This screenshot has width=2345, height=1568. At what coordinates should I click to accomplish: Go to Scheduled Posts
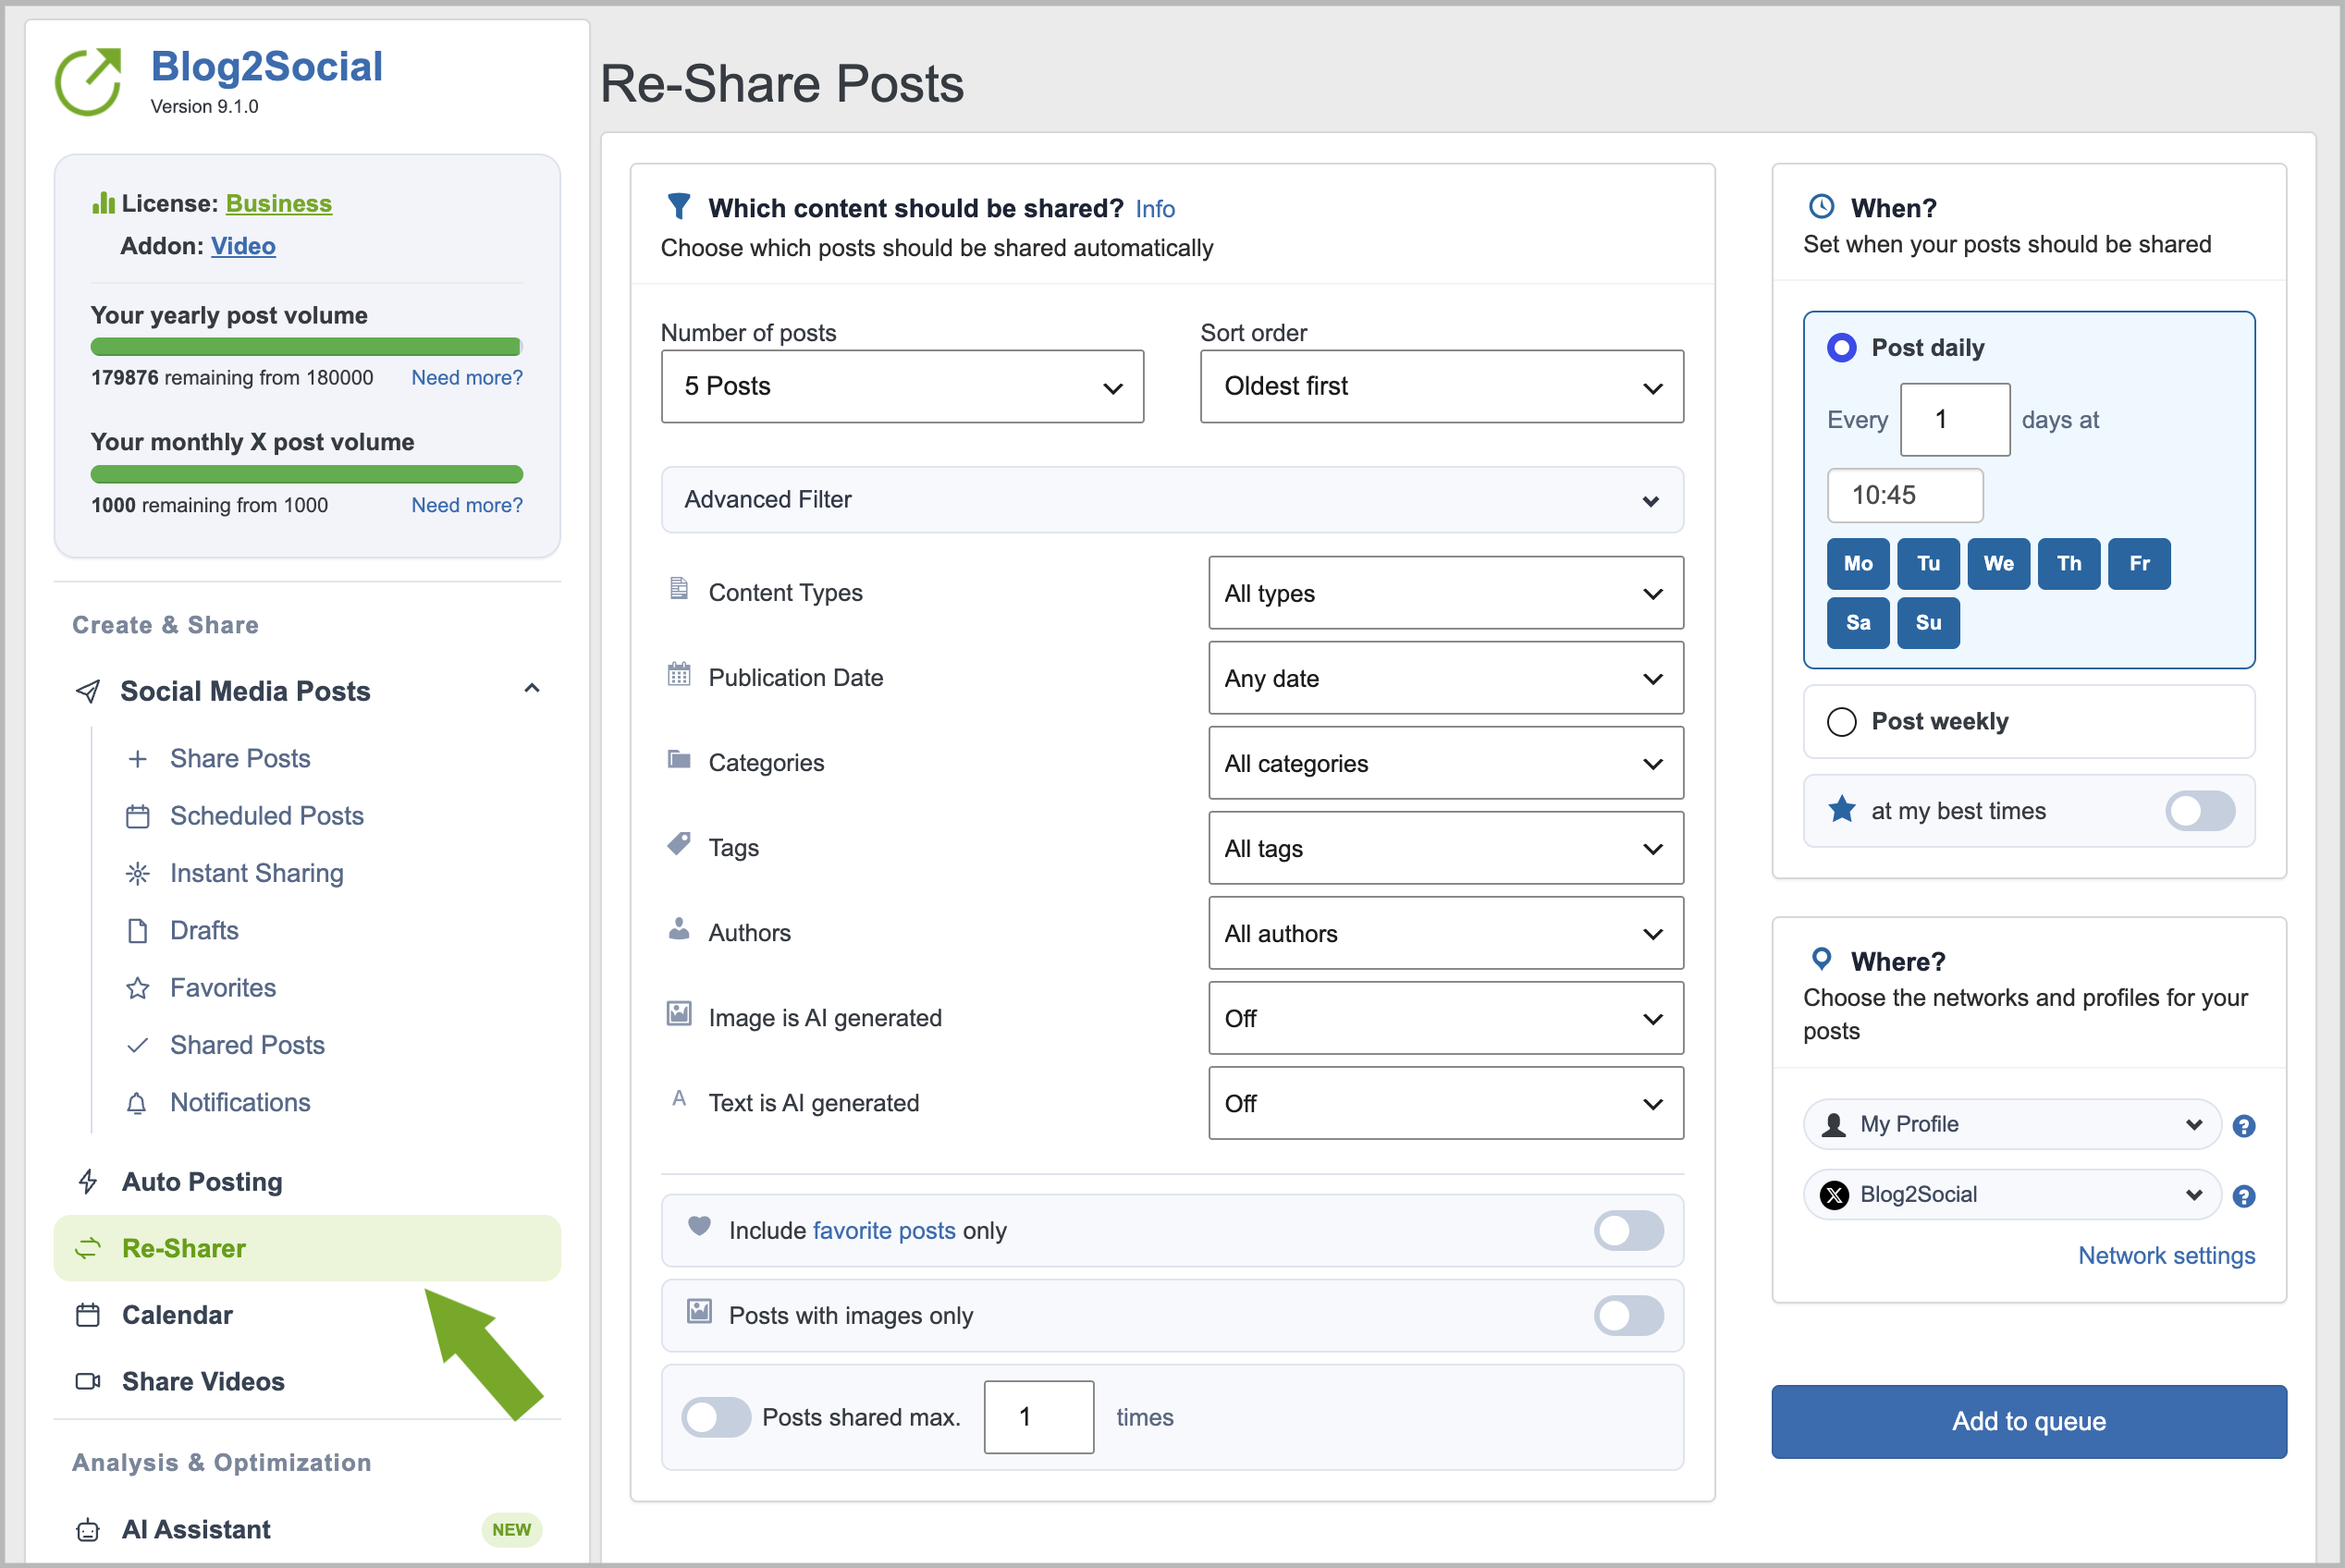[x=266, y=816]
